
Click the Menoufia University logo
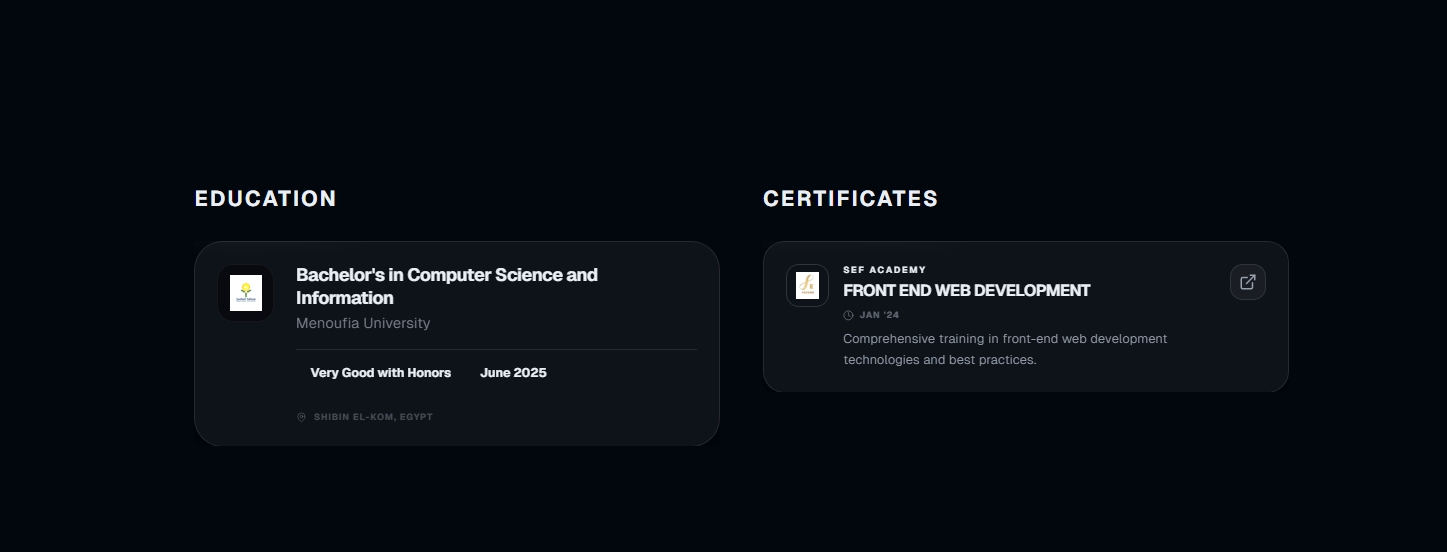click(x=246, y=293)
